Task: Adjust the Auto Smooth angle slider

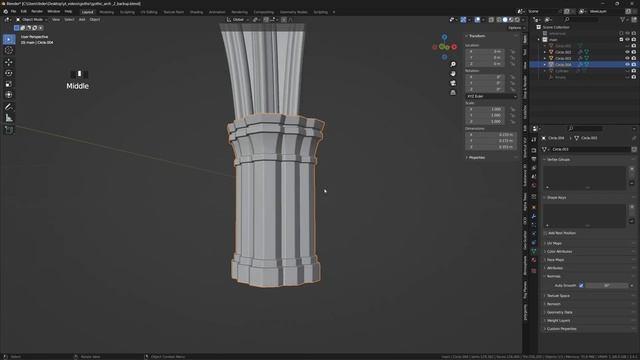Action: pos(607,285)
